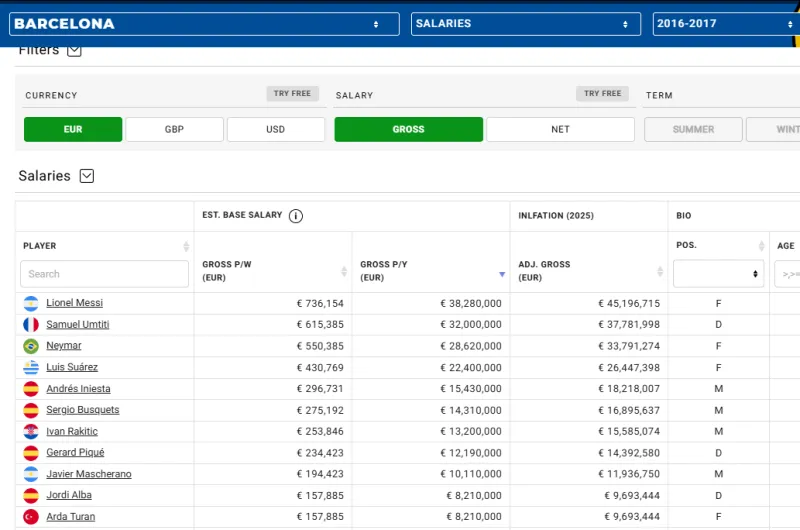Click Turkey flag next to Arda Turan
Image resolution: width=800 pixels, height=530 pixels.
click(x=31, y=517)
